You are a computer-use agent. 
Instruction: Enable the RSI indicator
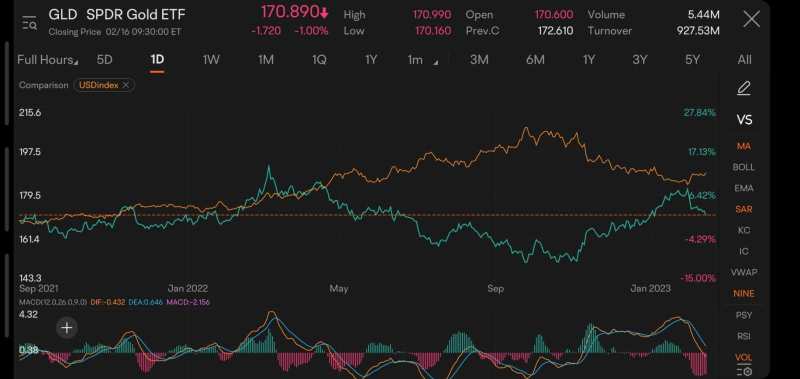coord(744,336)
